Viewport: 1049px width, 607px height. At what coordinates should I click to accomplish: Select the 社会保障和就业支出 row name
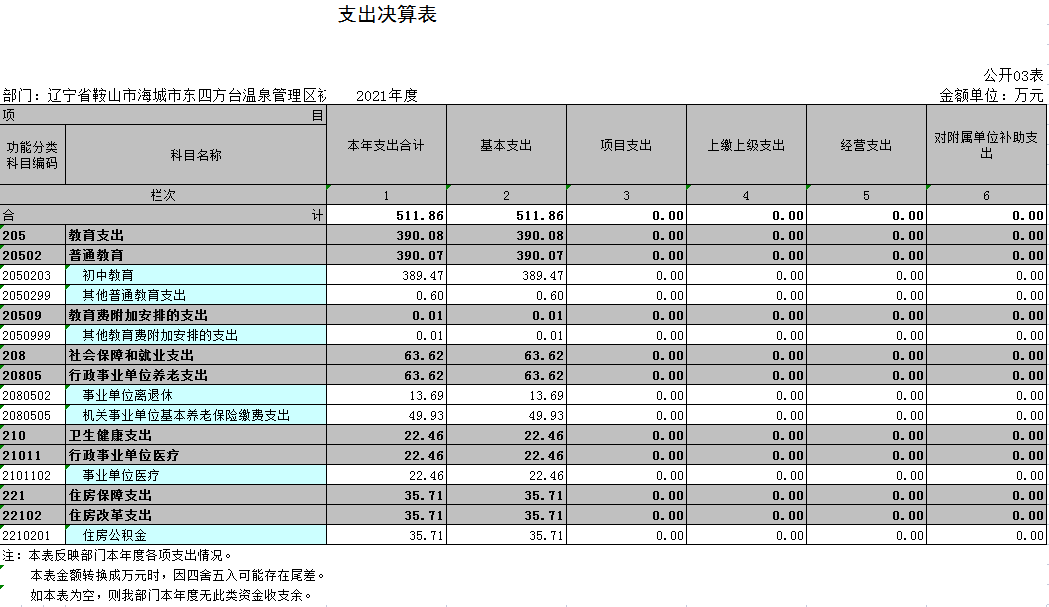(195, 355)
